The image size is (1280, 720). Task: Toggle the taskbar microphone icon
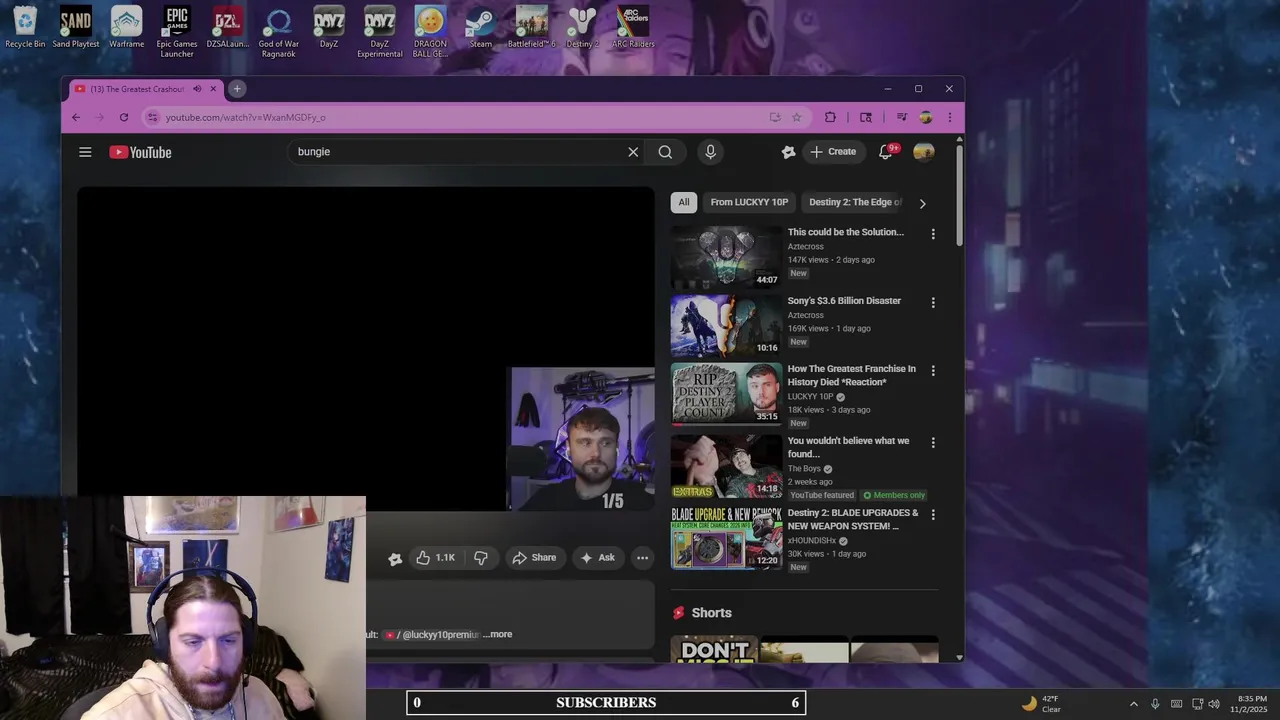pos(1155,704)
